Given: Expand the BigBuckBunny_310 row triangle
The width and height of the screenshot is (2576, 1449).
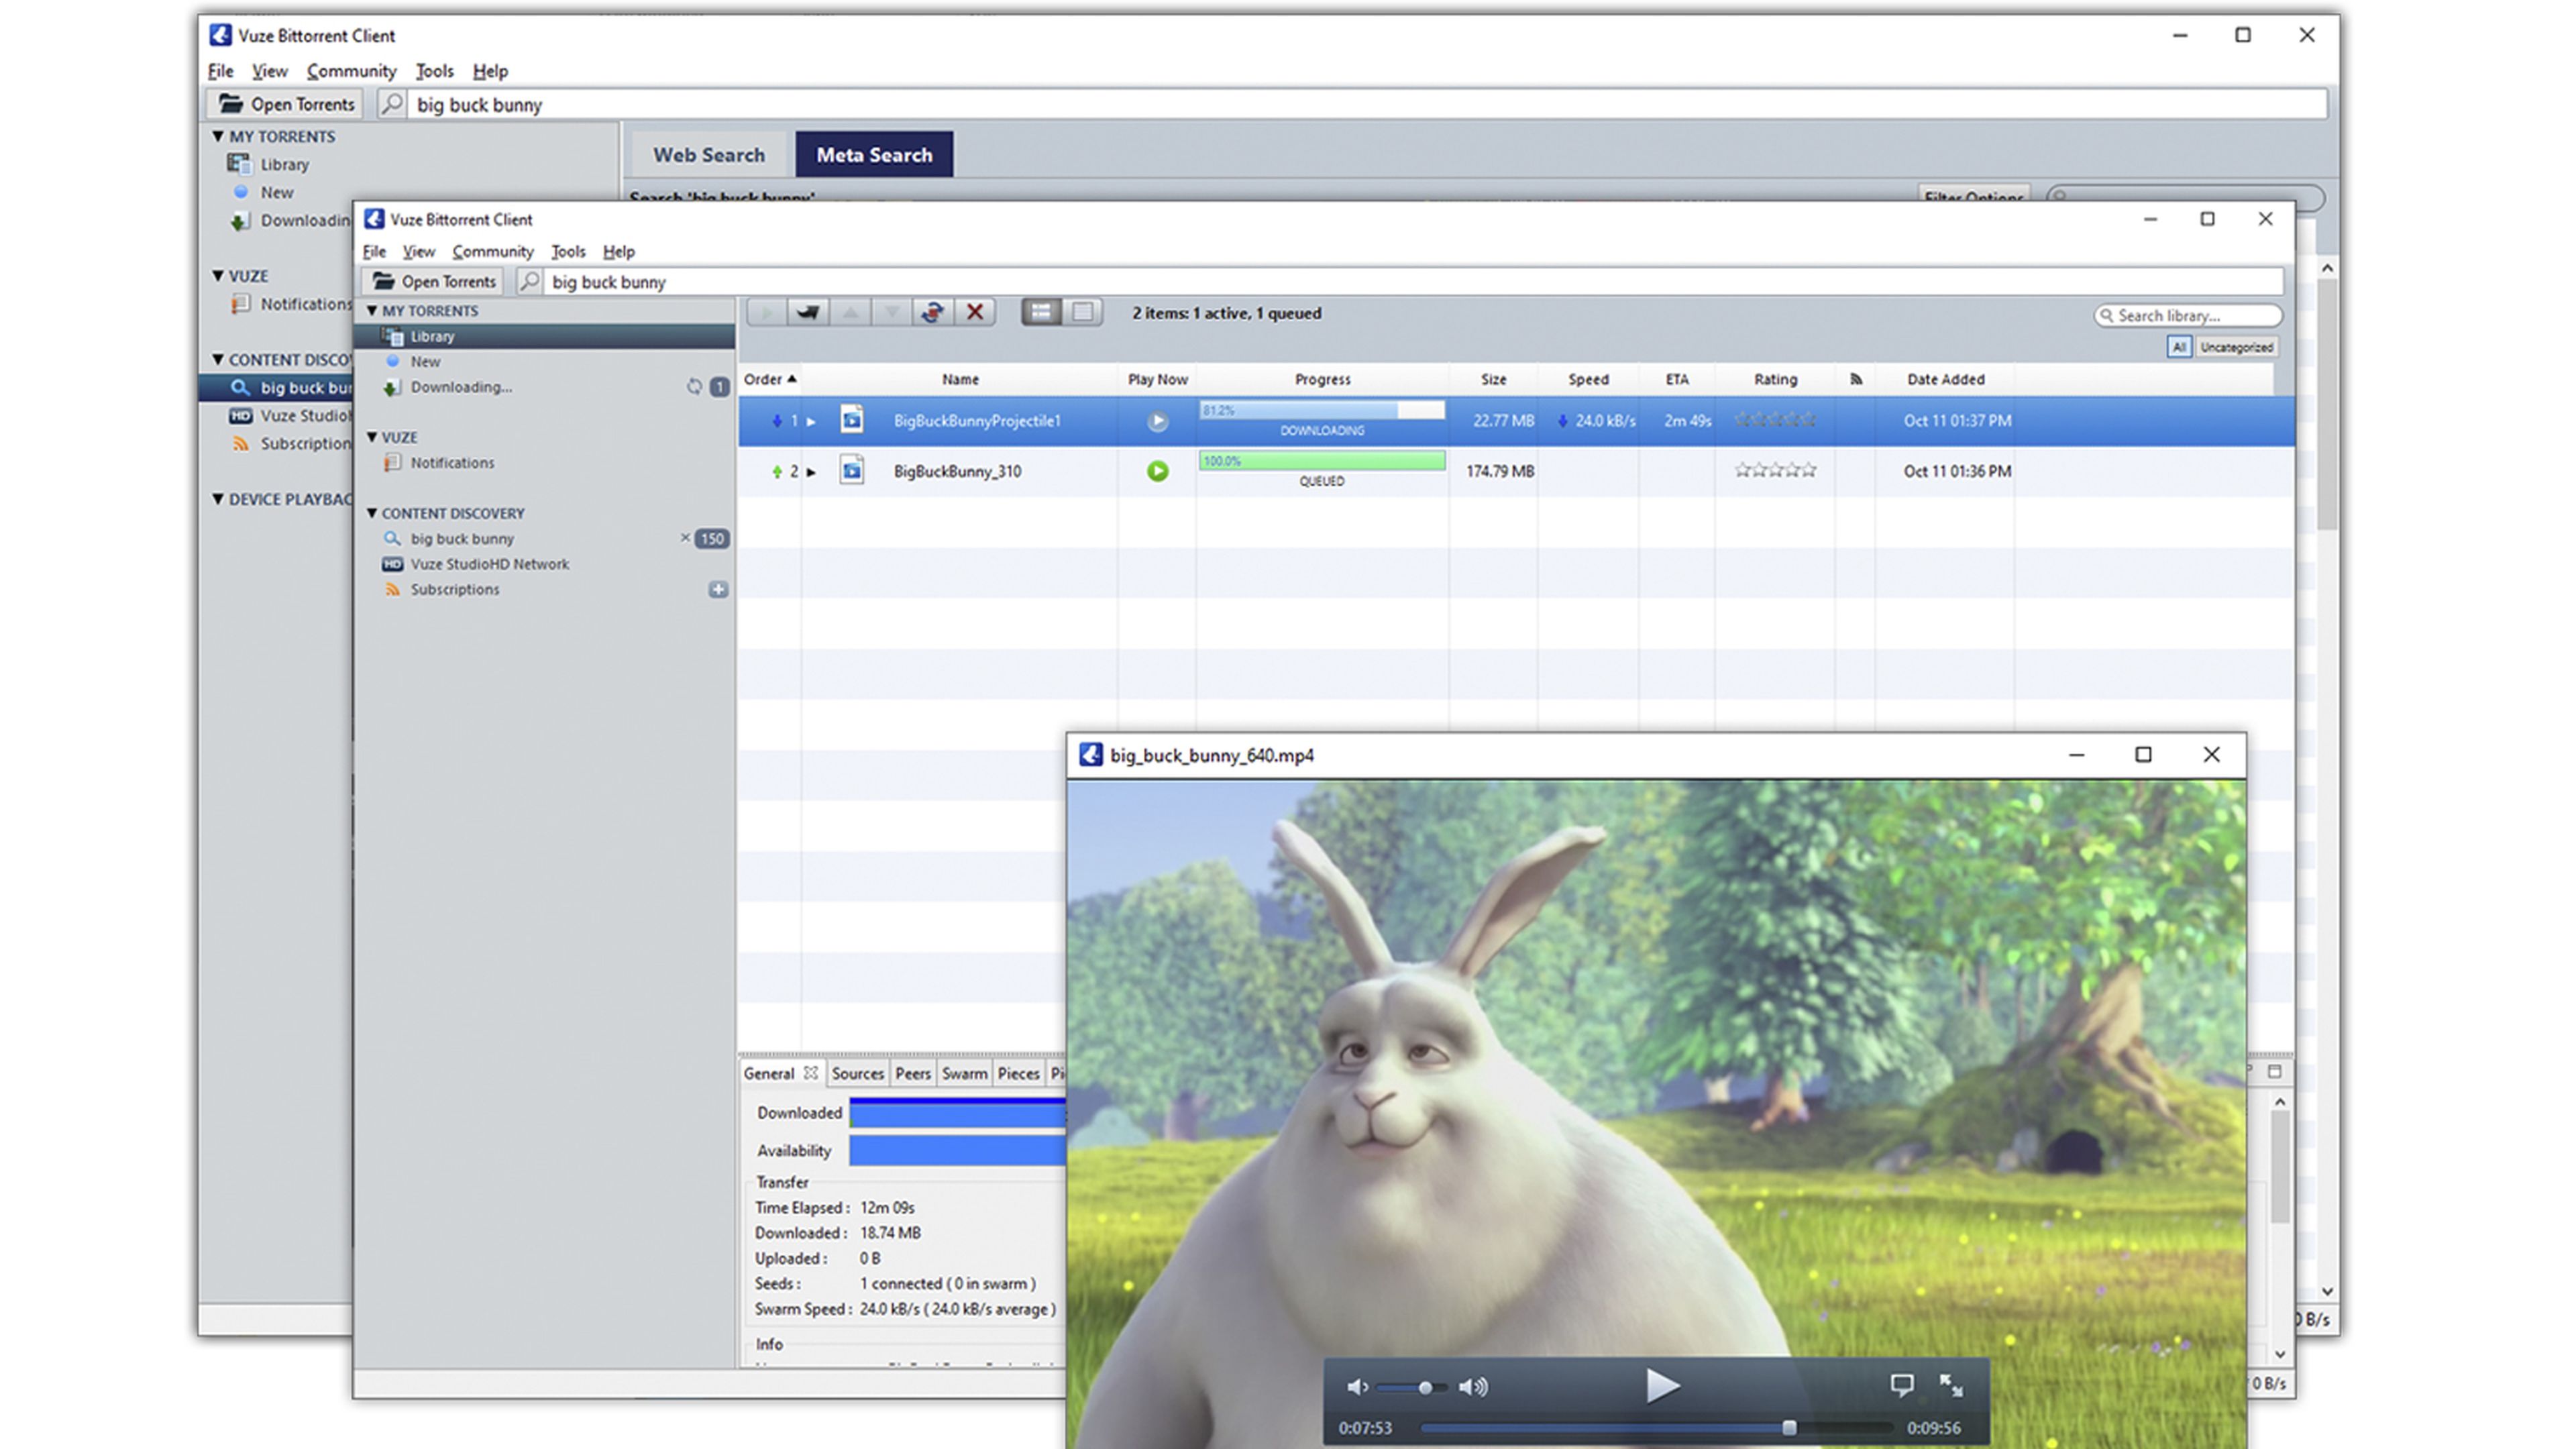Looking at the screenshot, I should (x=811, y=472).
